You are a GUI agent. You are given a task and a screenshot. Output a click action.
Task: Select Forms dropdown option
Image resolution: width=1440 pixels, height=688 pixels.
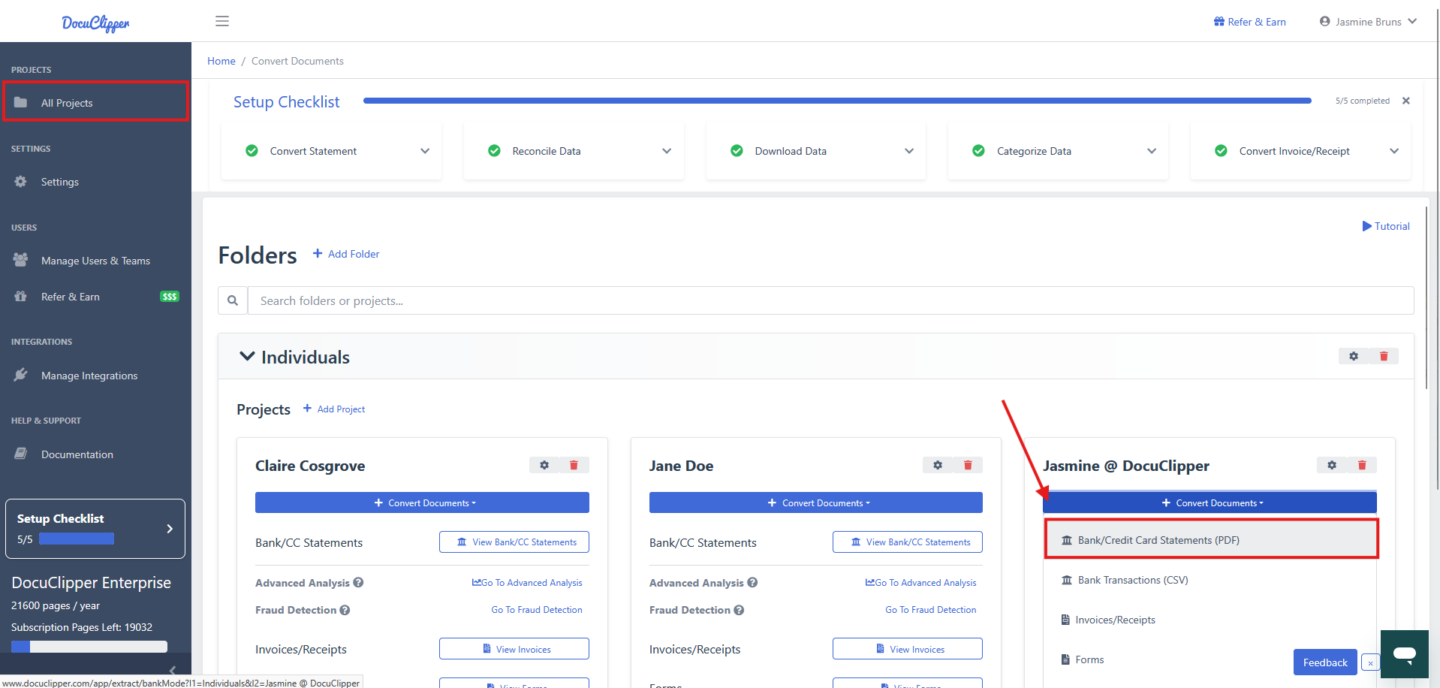pos(1170,660)
